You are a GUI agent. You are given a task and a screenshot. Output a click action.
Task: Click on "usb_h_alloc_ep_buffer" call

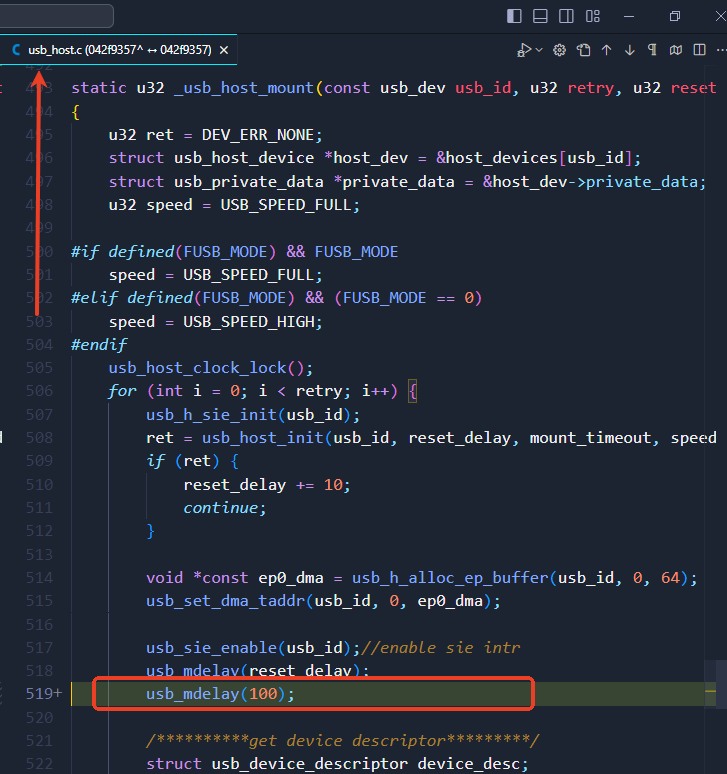tap(450, 578)
